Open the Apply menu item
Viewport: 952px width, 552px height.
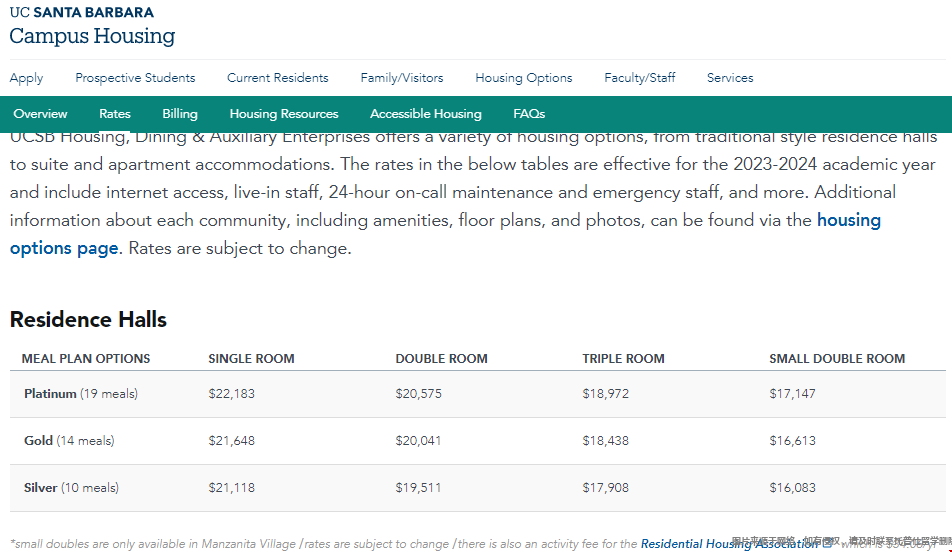click(26, 78)
